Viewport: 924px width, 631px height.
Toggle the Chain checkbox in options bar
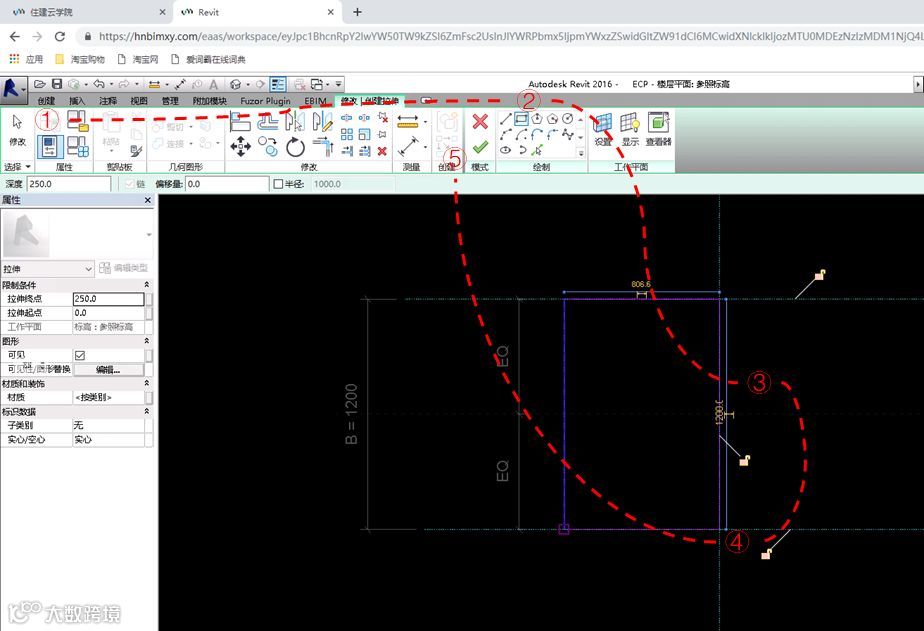click(x=130, y=184)
